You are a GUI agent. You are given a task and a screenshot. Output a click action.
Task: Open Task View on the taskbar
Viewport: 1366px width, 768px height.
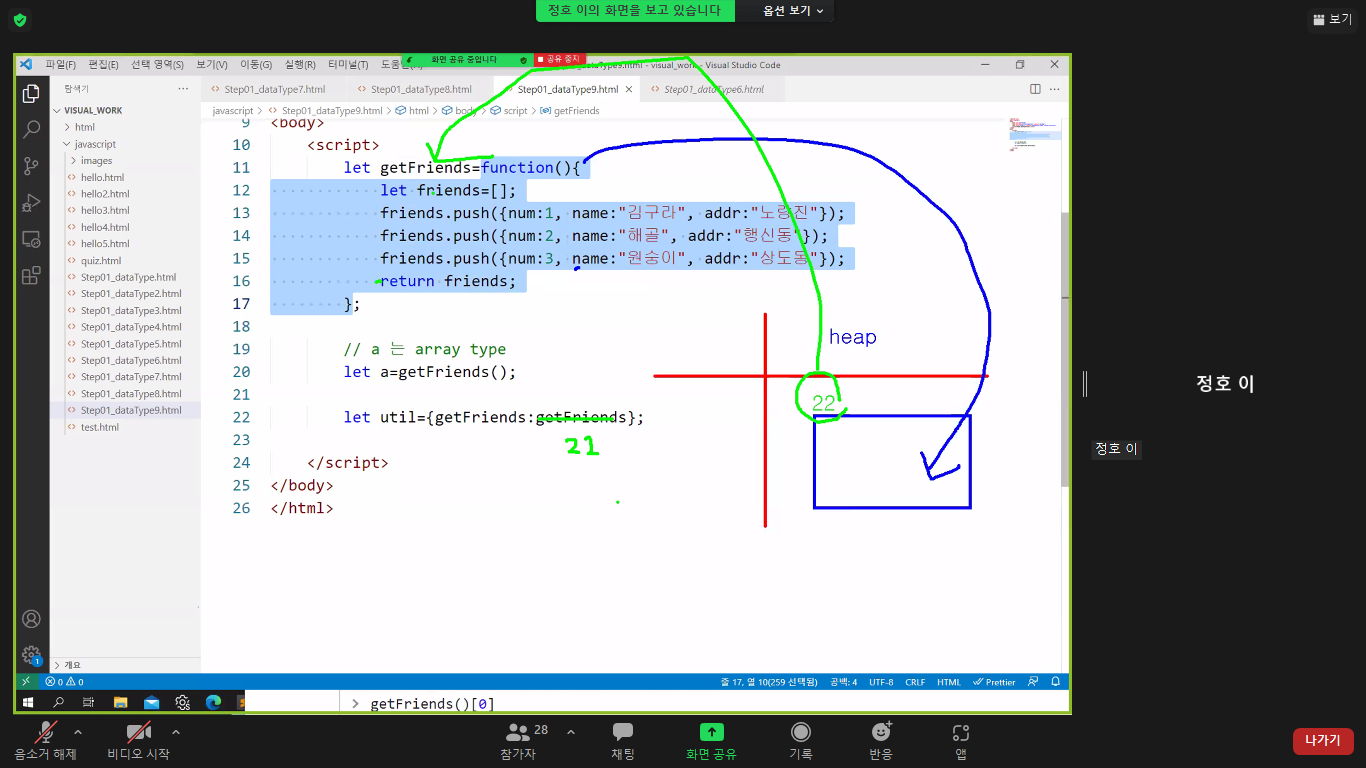coord(88,703)
